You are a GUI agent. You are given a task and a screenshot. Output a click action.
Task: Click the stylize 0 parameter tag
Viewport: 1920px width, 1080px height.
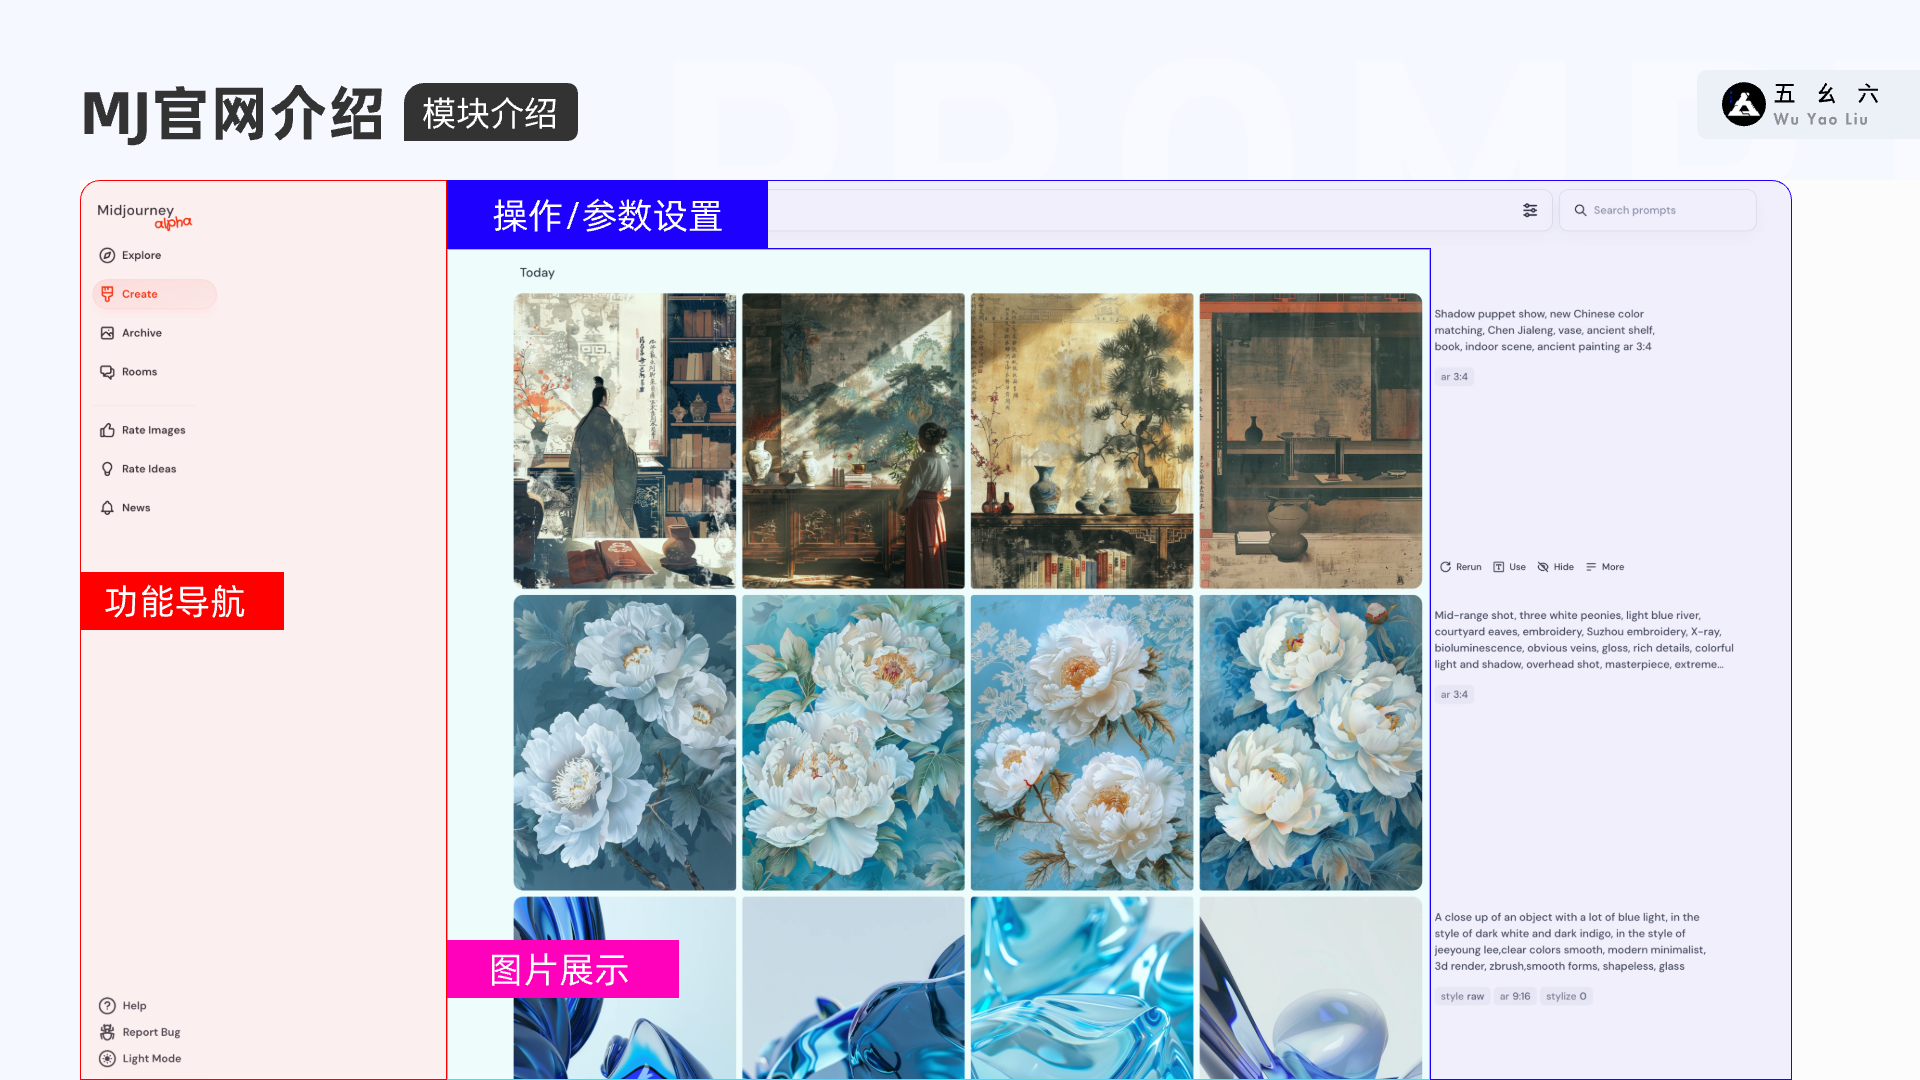(1565, 996)
